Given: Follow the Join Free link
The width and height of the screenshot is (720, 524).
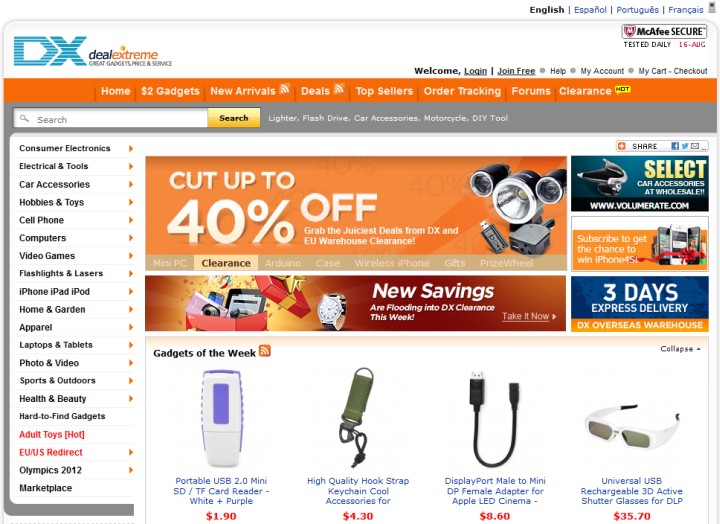Looking at the screenshot, I should [x=516, y=71].
